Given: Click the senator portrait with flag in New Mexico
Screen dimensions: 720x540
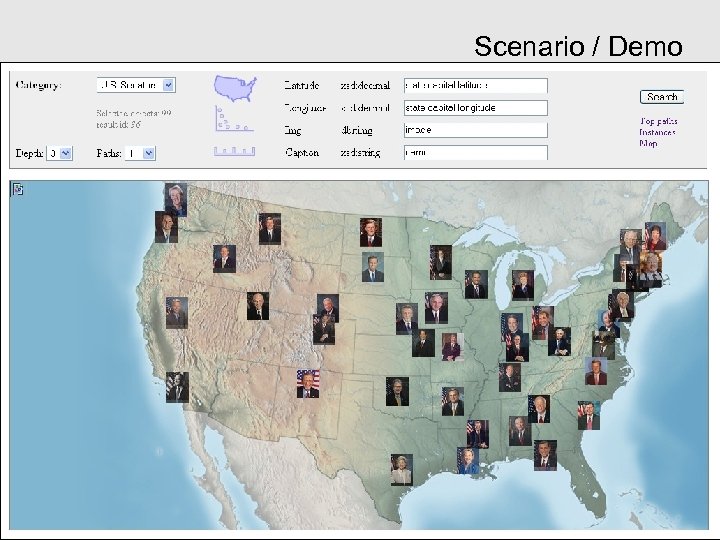Looking at the screenshot, I should 308,384.
